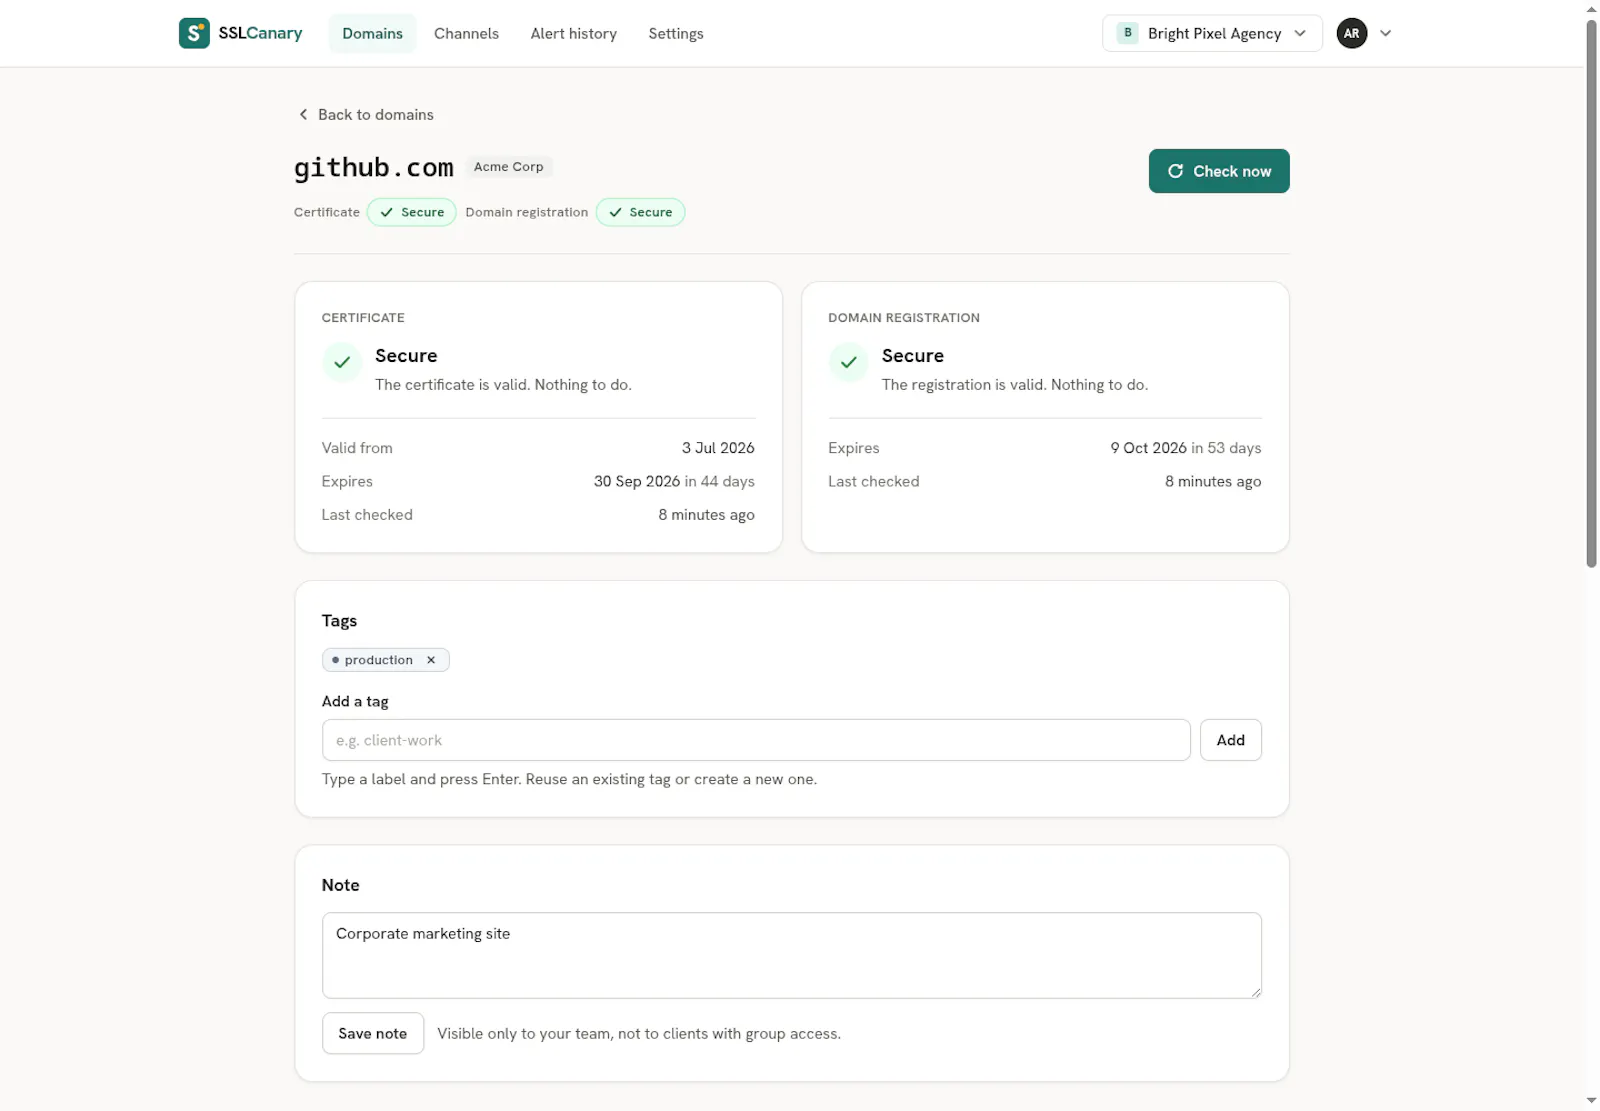The width and height of the screenshot is (1600, 1111).
Task: Click the AR user avatar
Action: pos(1351,33)
